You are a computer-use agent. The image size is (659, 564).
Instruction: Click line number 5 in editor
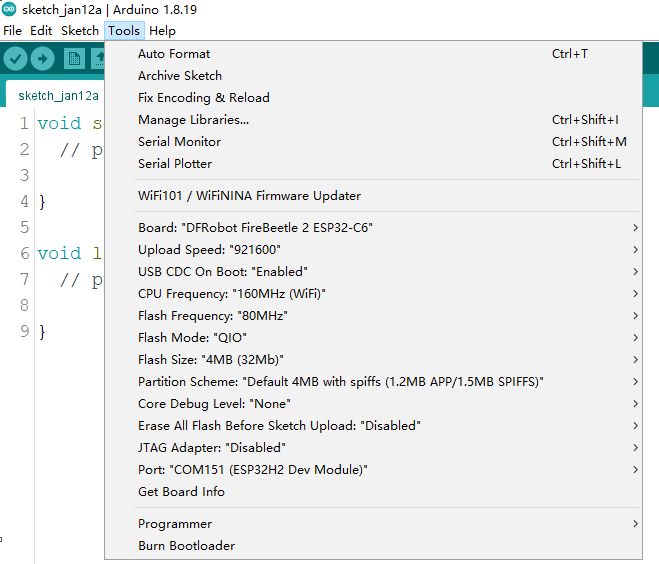[x=24, y=227]
